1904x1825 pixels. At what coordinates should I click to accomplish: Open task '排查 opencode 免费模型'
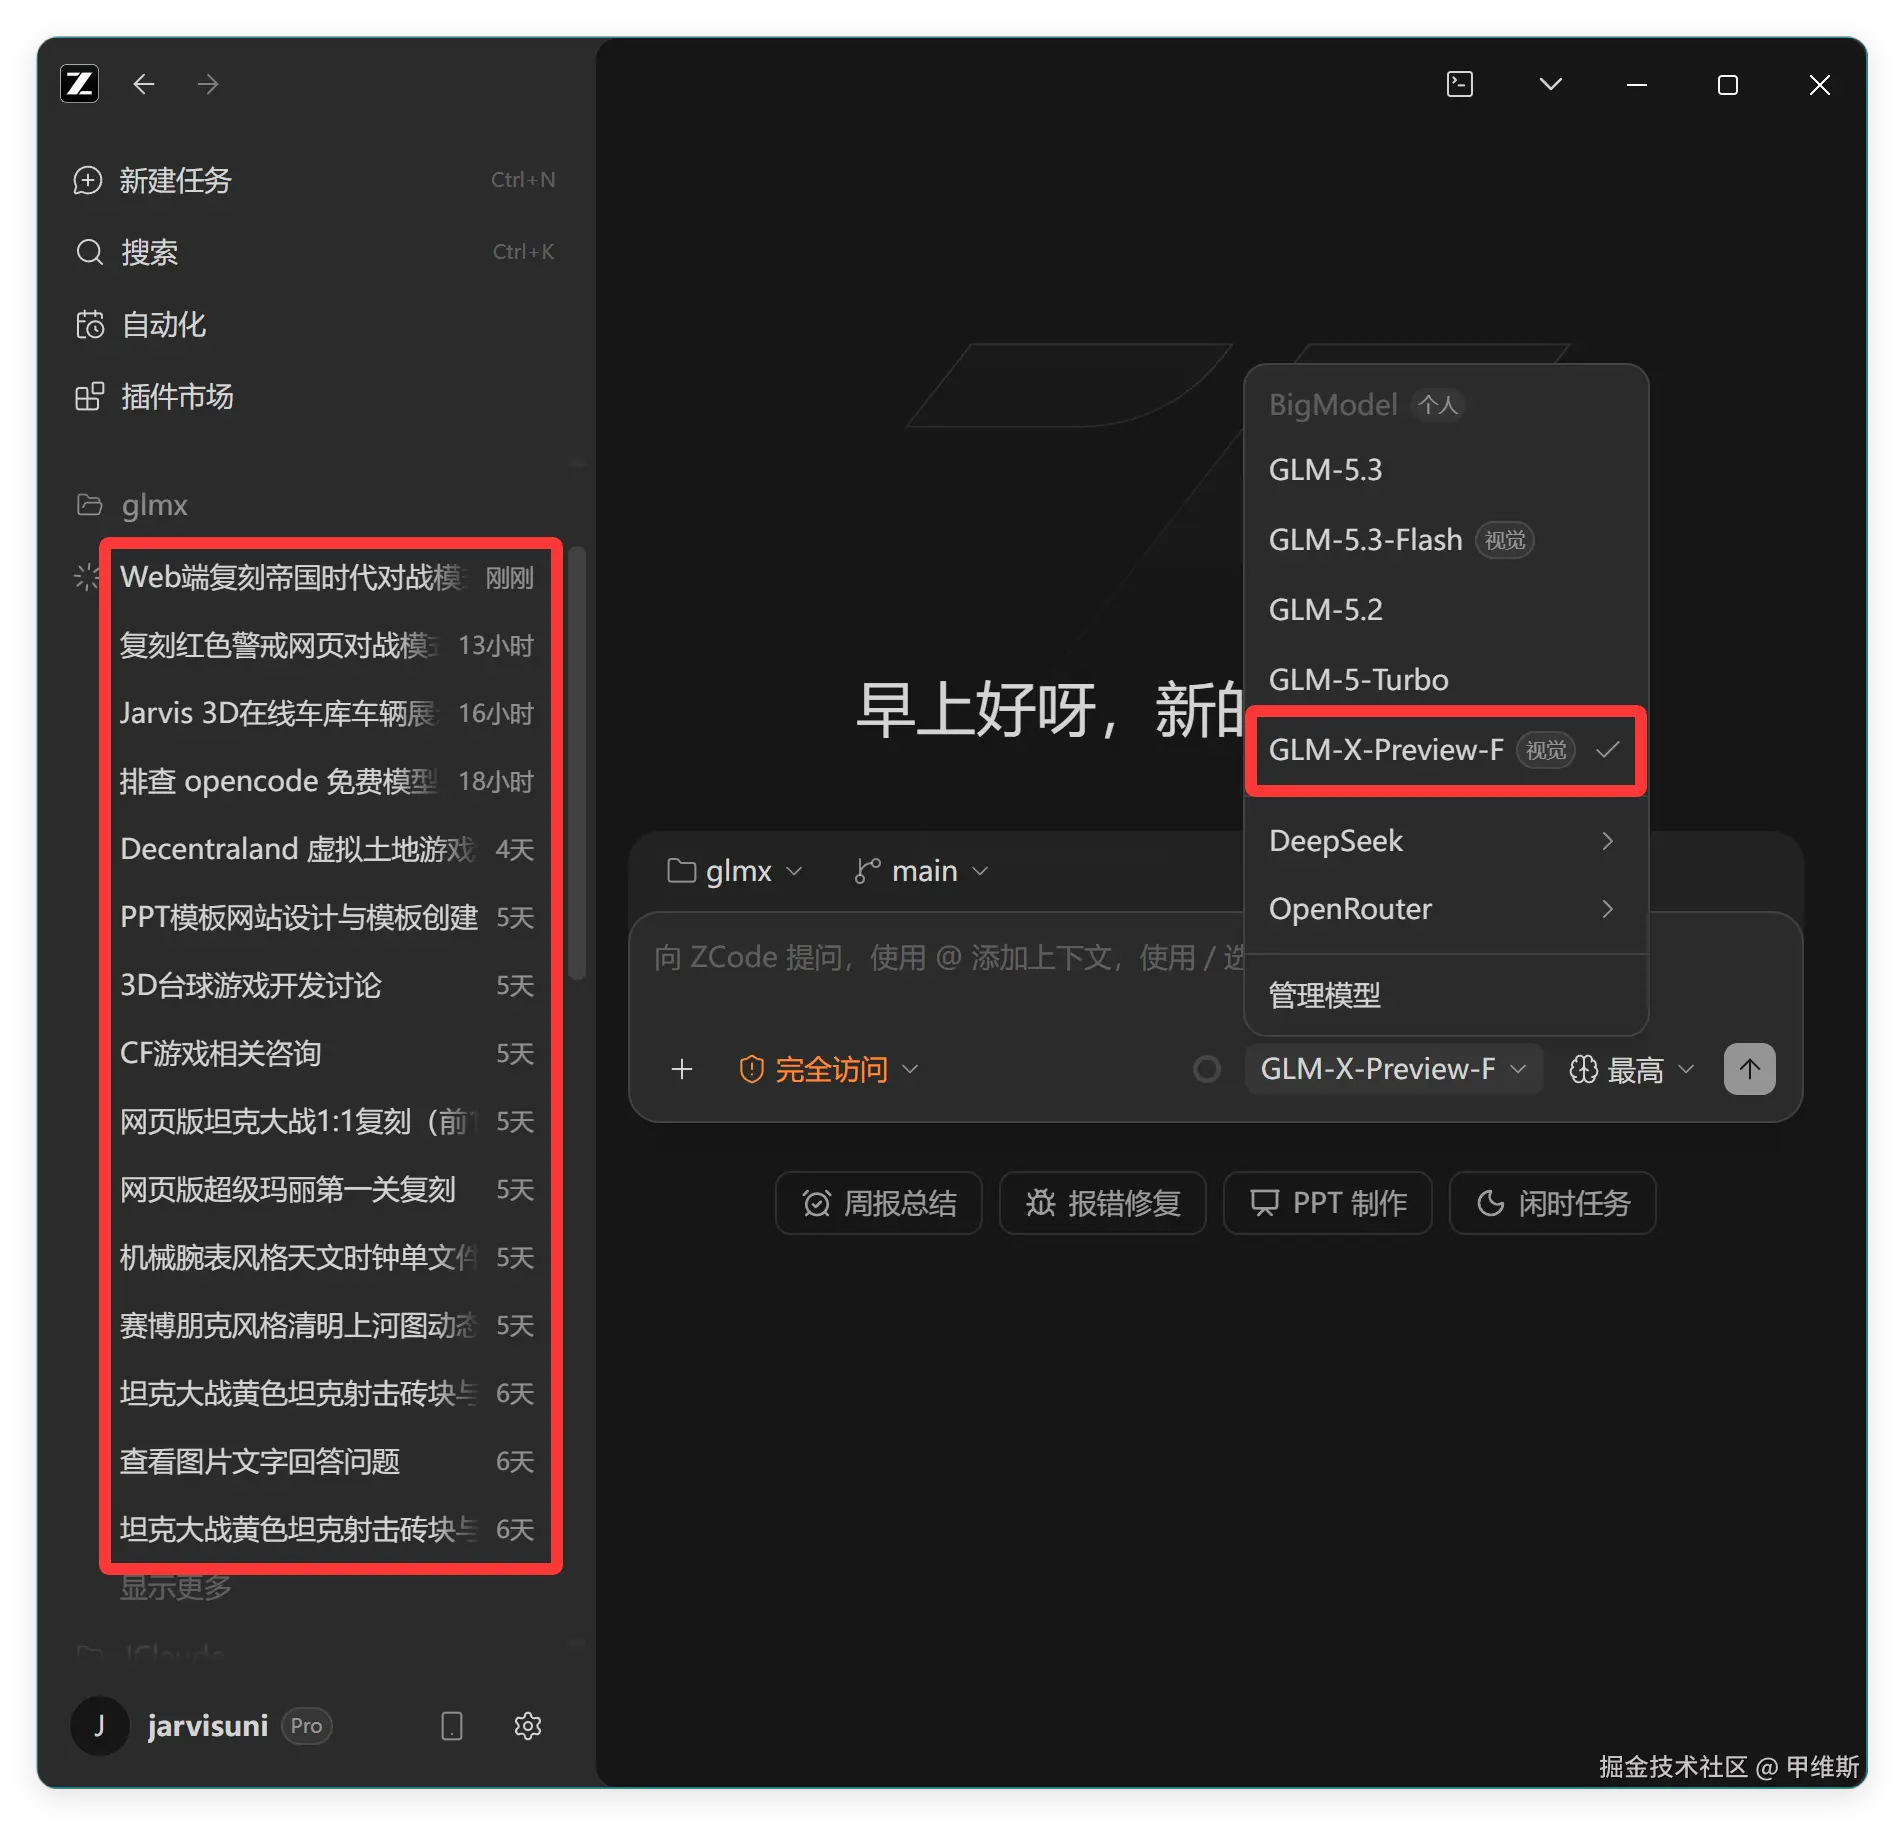(327, 781)
